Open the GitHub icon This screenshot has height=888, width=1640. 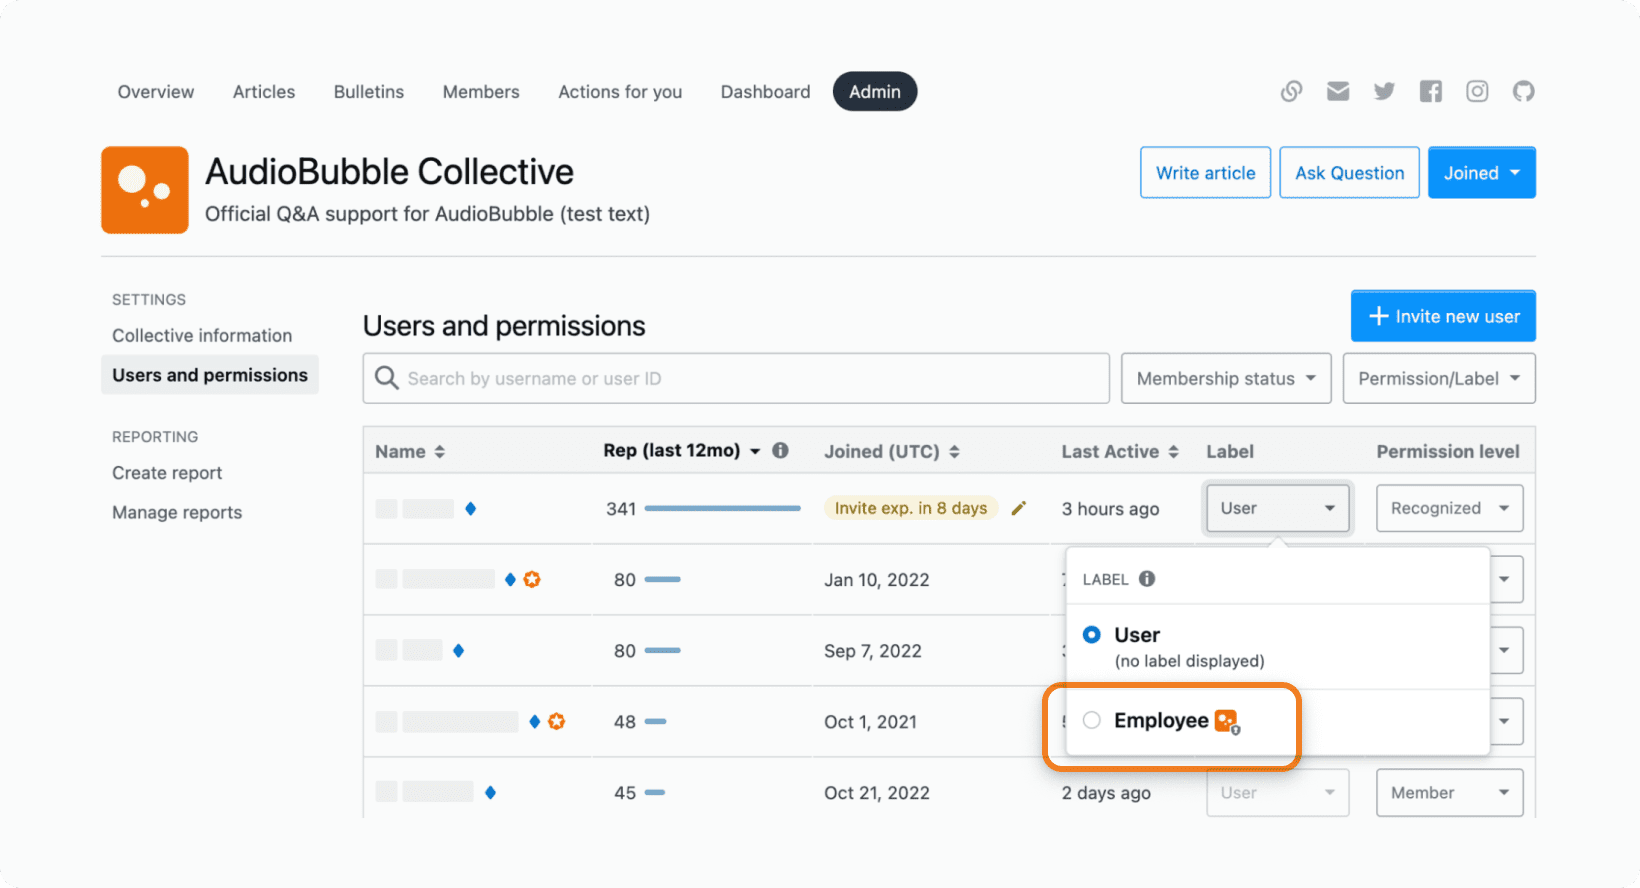click(1523, 92)
